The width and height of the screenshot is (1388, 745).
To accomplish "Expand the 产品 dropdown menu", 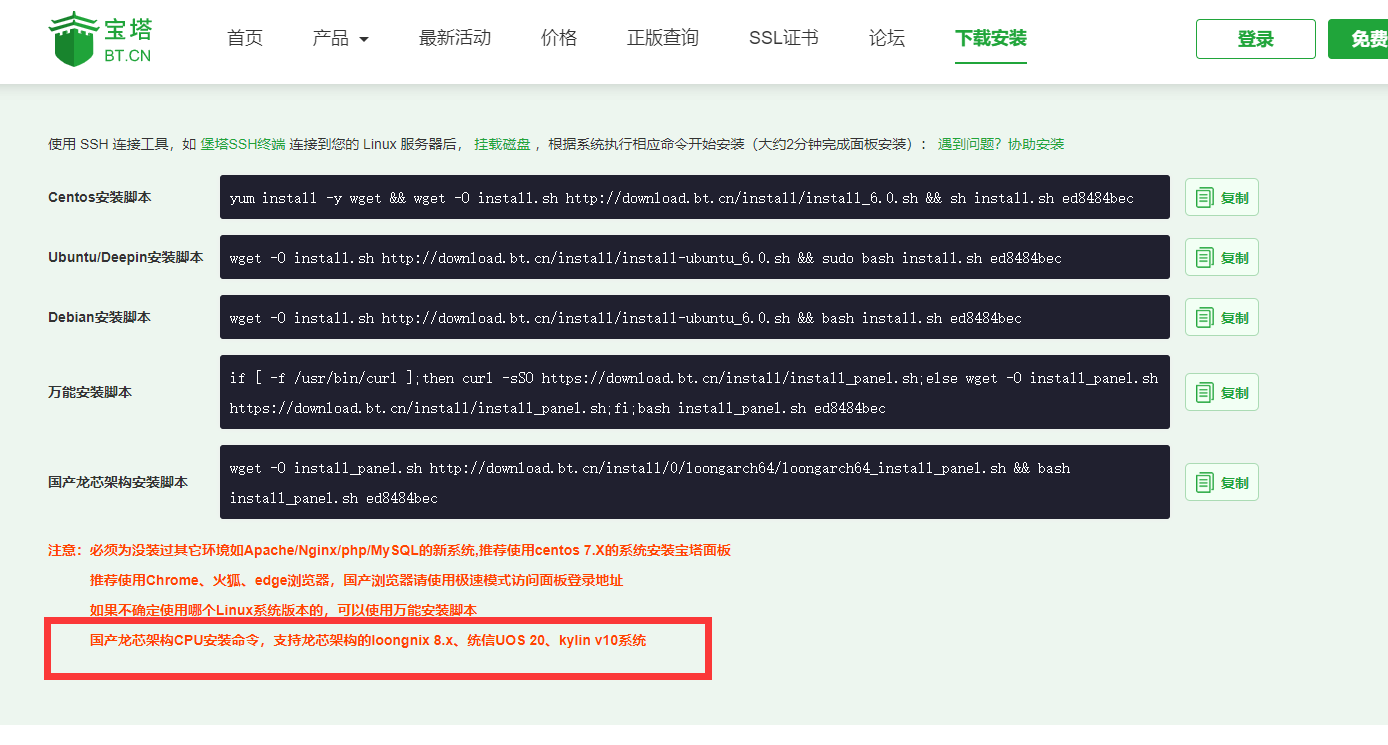I will (x=341, y=38).
